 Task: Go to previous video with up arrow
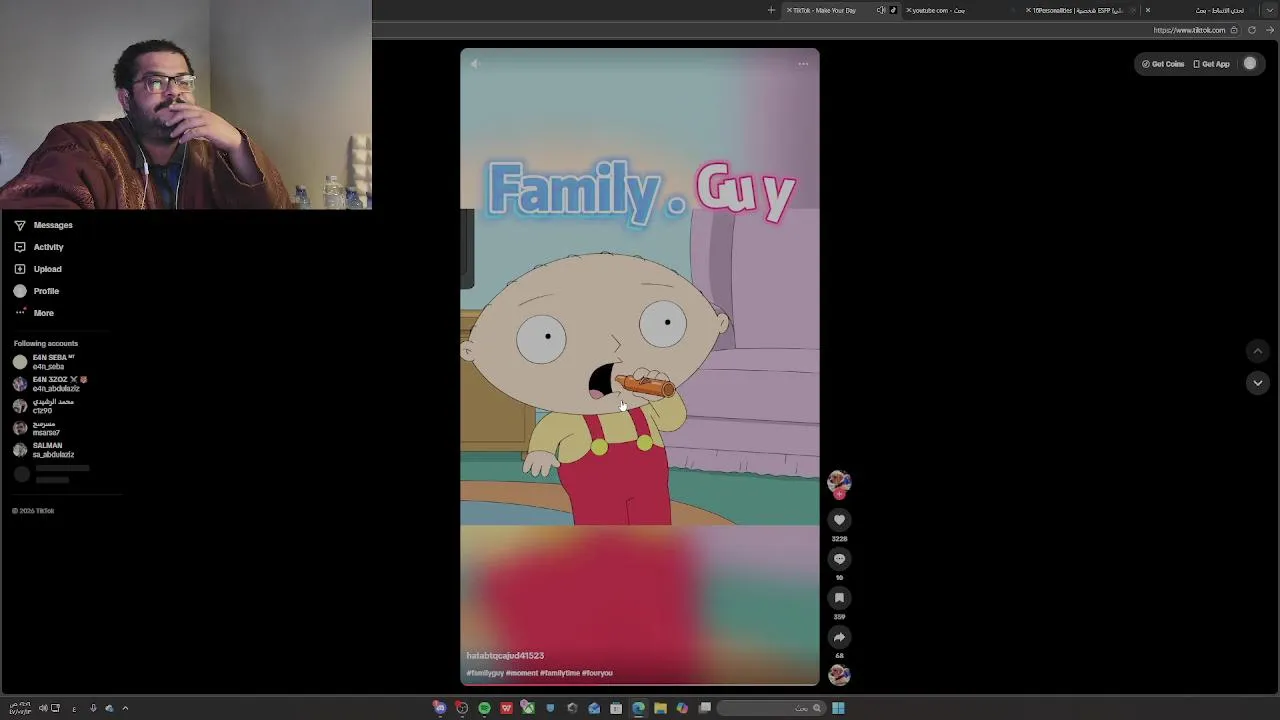[x=1258, y=351]
